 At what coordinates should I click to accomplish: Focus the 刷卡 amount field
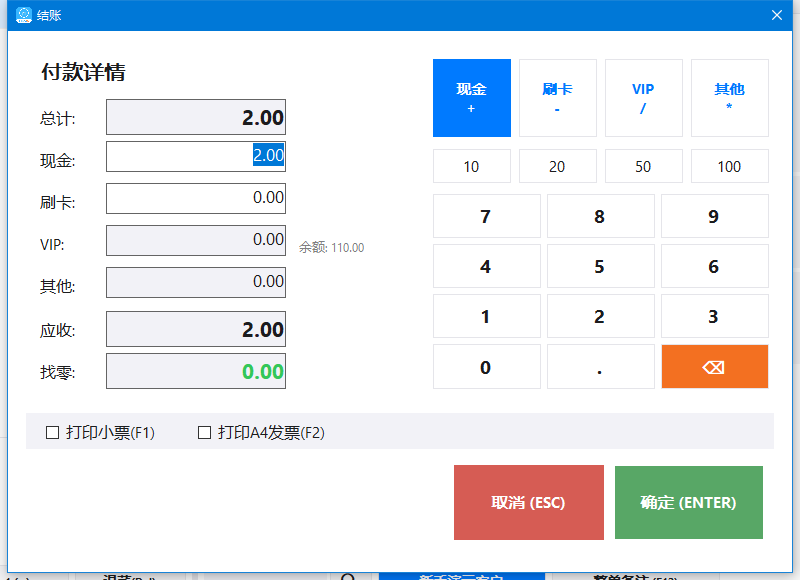[x=196, y=198]
